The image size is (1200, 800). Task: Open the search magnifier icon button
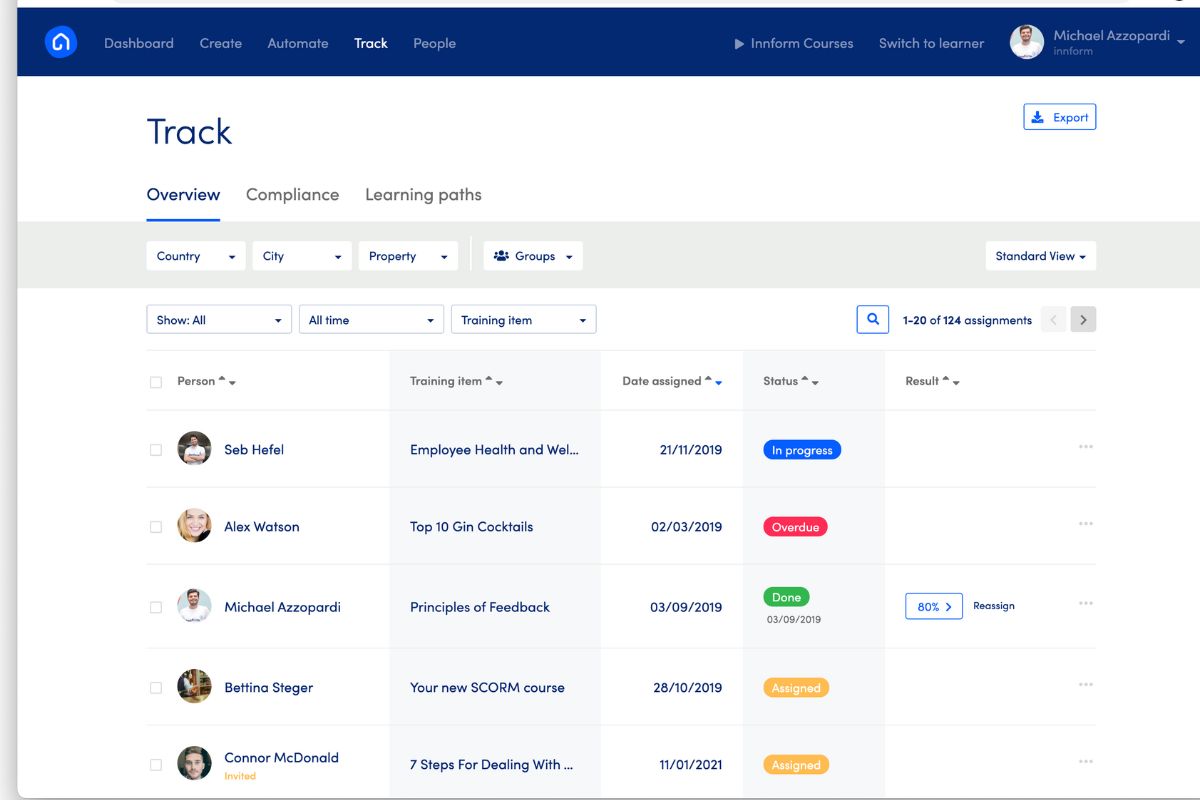tap(873, 320)
